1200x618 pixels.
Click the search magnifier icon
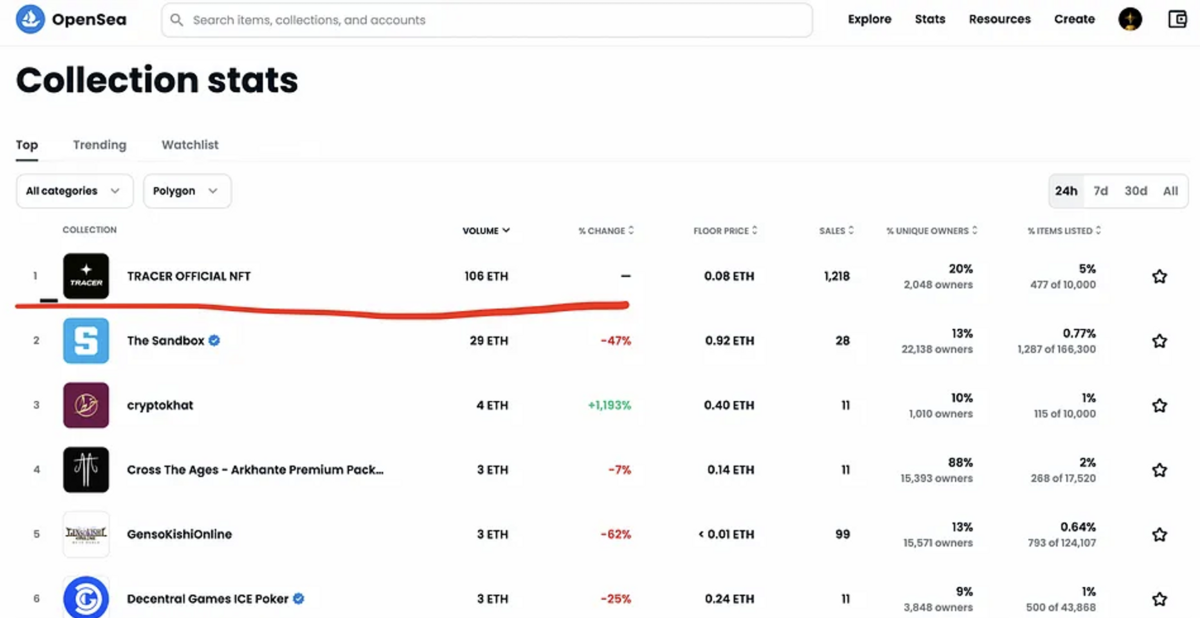click(178, 20)
